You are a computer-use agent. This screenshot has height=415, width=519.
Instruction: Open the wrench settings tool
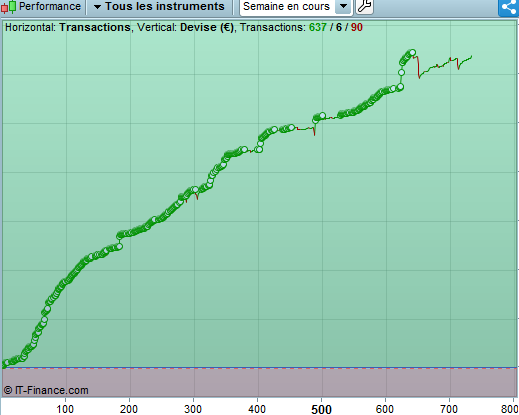point(365,7)
